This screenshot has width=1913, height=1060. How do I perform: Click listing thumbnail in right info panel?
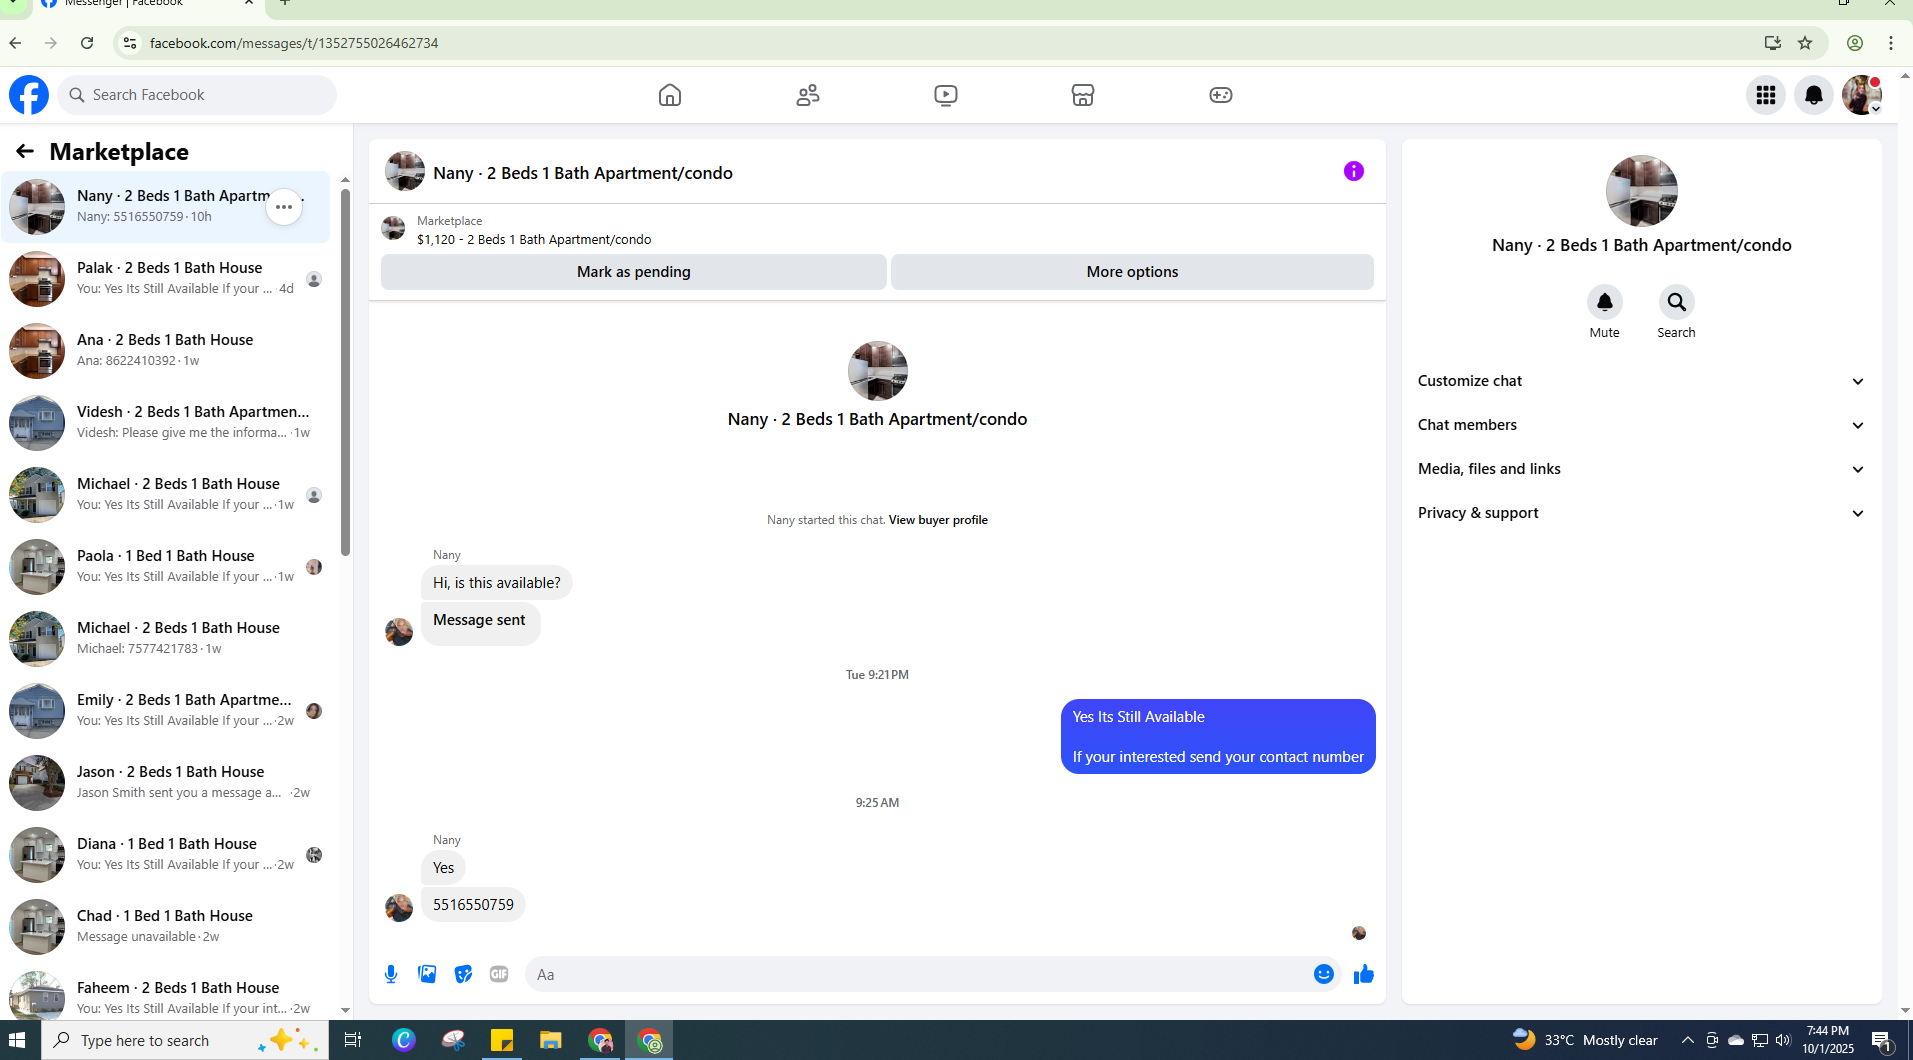(1641, 191)
